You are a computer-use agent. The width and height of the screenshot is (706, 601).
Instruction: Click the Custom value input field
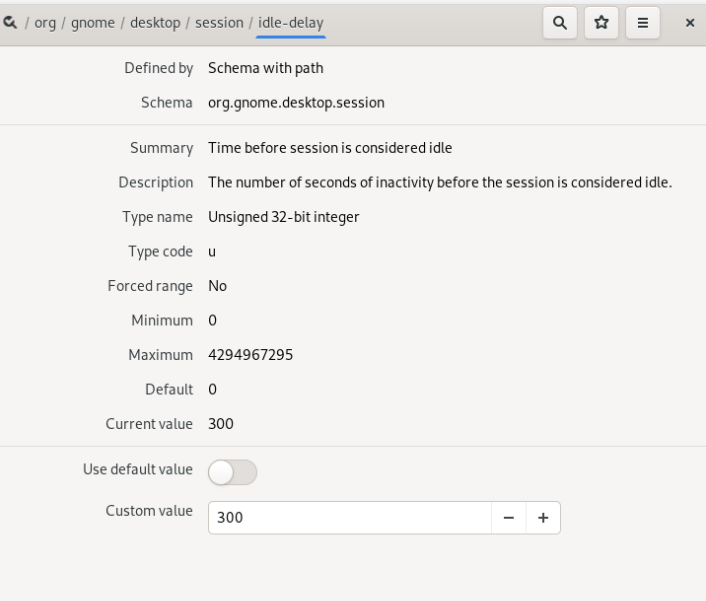click(x=350, y=518)
